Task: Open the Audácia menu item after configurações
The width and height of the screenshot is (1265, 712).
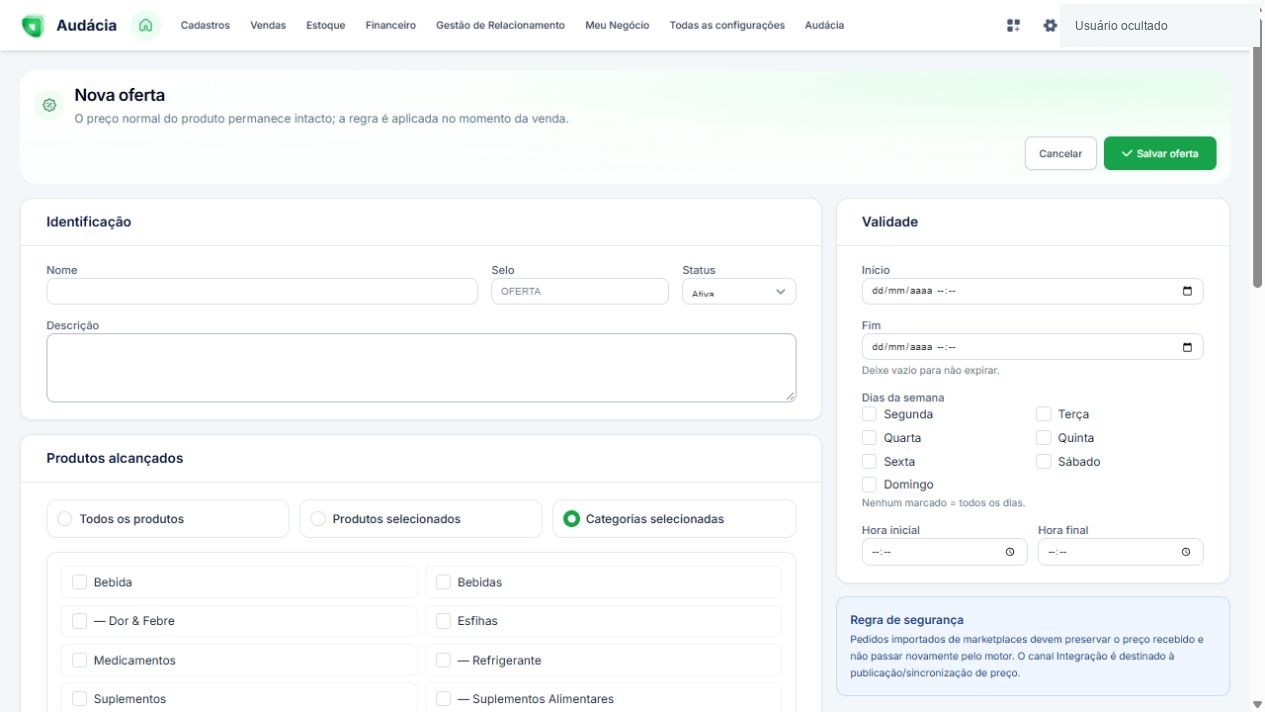Action: 824,26
